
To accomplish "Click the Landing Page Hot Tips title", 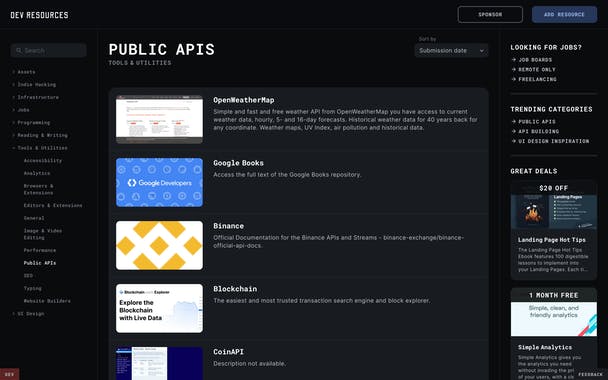I will pyautogui.click(x=552, y=240).
